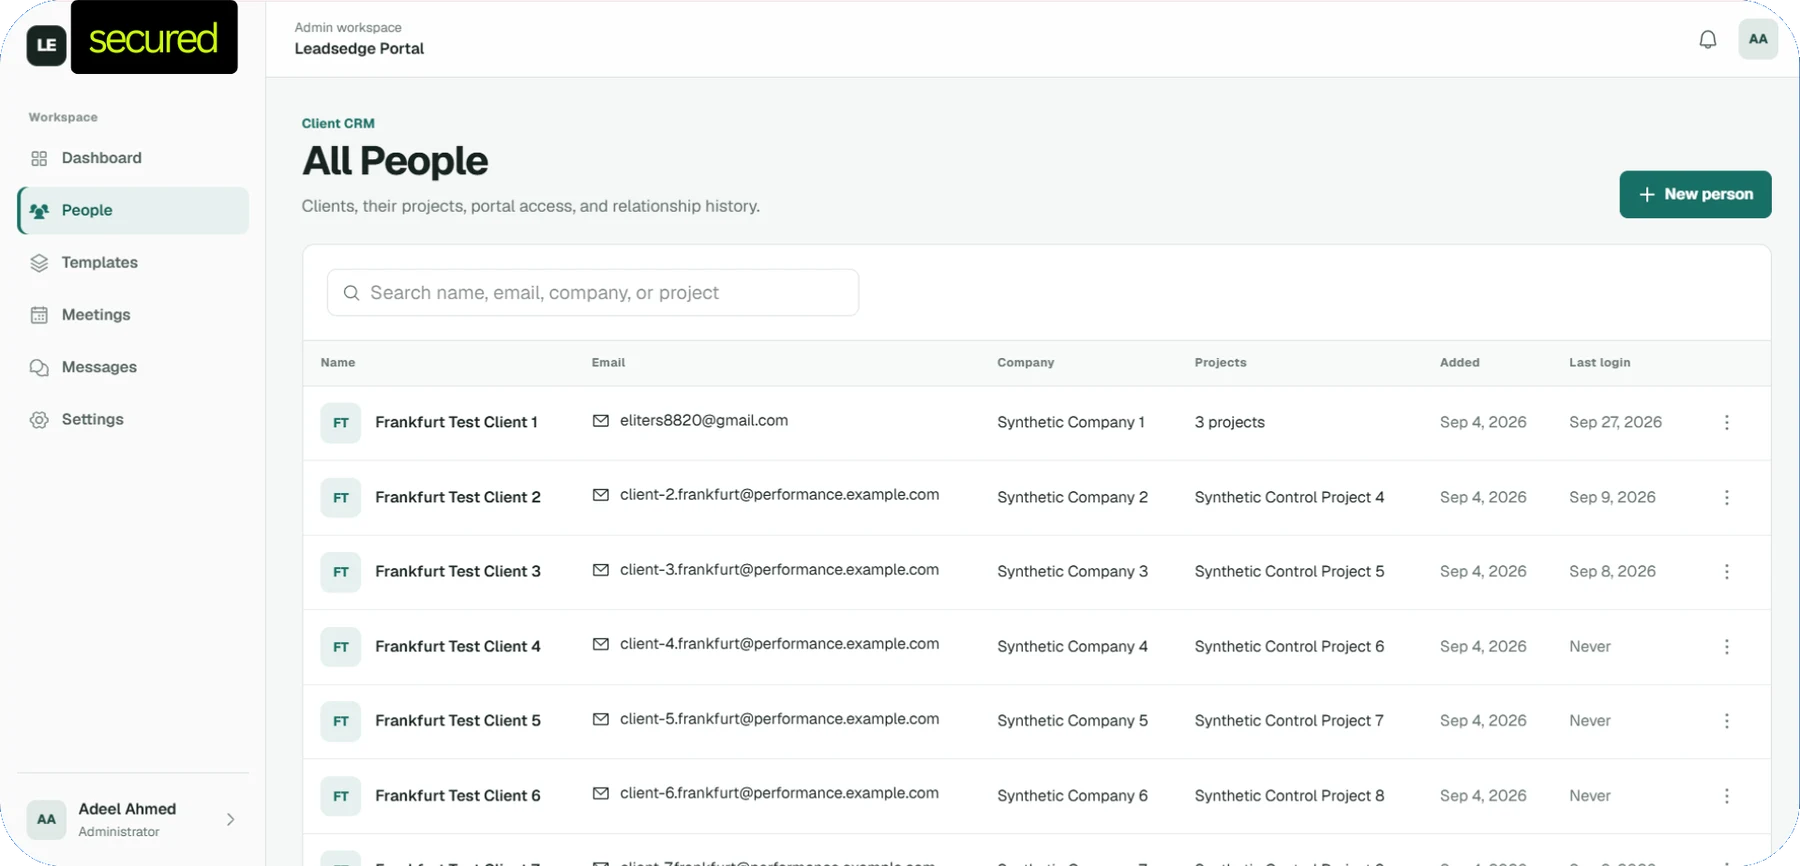Click 'Synthetic Company 3' cell
The image size is (1800, 866).
tap(1072, 572)
